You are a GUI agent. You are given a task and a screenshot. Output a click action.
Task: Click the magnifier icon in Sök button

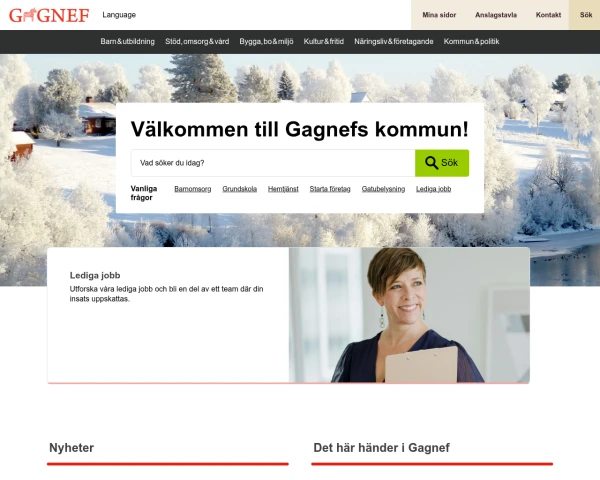[431, 163]
